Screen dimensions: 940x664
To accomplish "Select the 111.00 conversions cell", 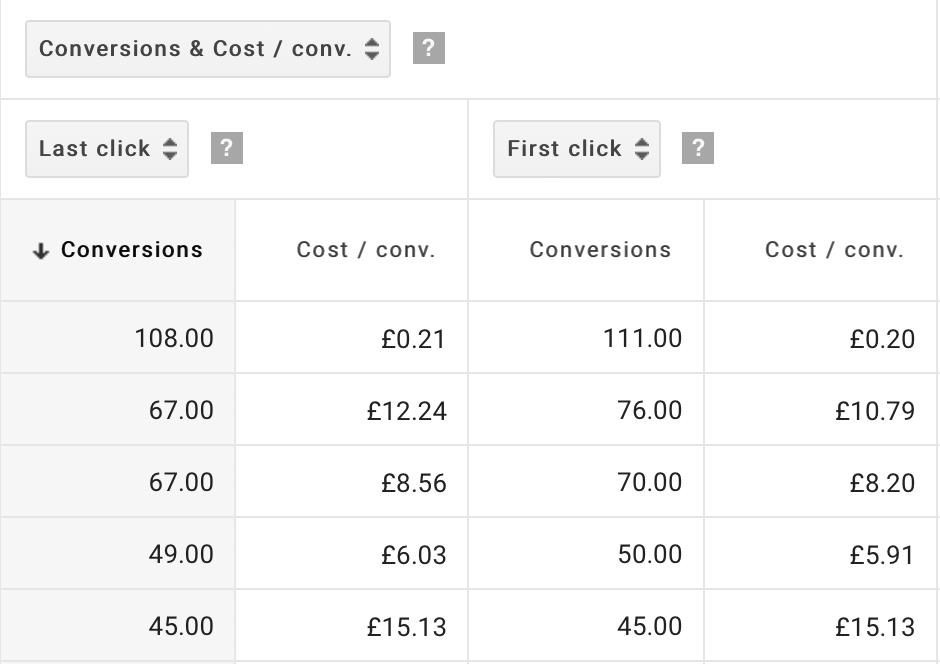I will pyautogui.click(x=642, y=338).
